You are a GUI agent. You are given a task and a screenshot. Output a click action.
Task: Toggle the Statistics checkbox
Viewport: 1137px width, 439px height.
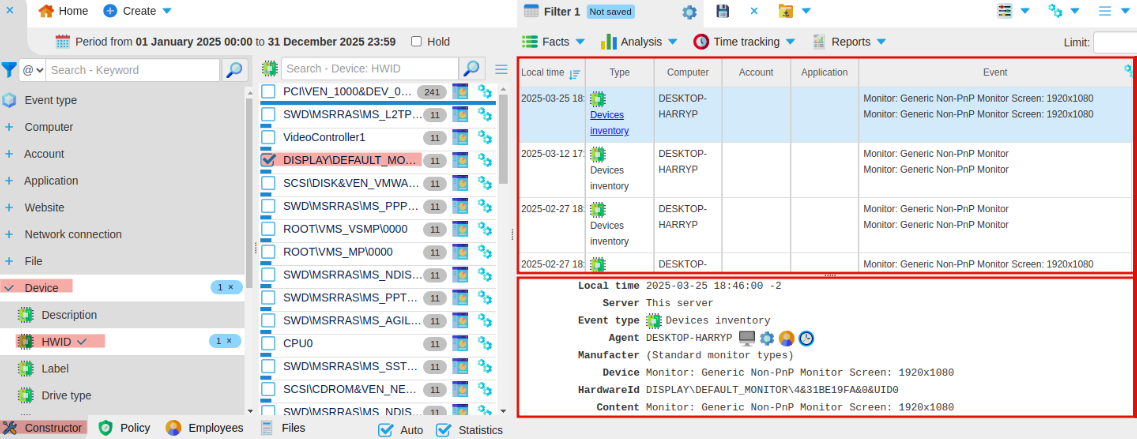[444, 430]
